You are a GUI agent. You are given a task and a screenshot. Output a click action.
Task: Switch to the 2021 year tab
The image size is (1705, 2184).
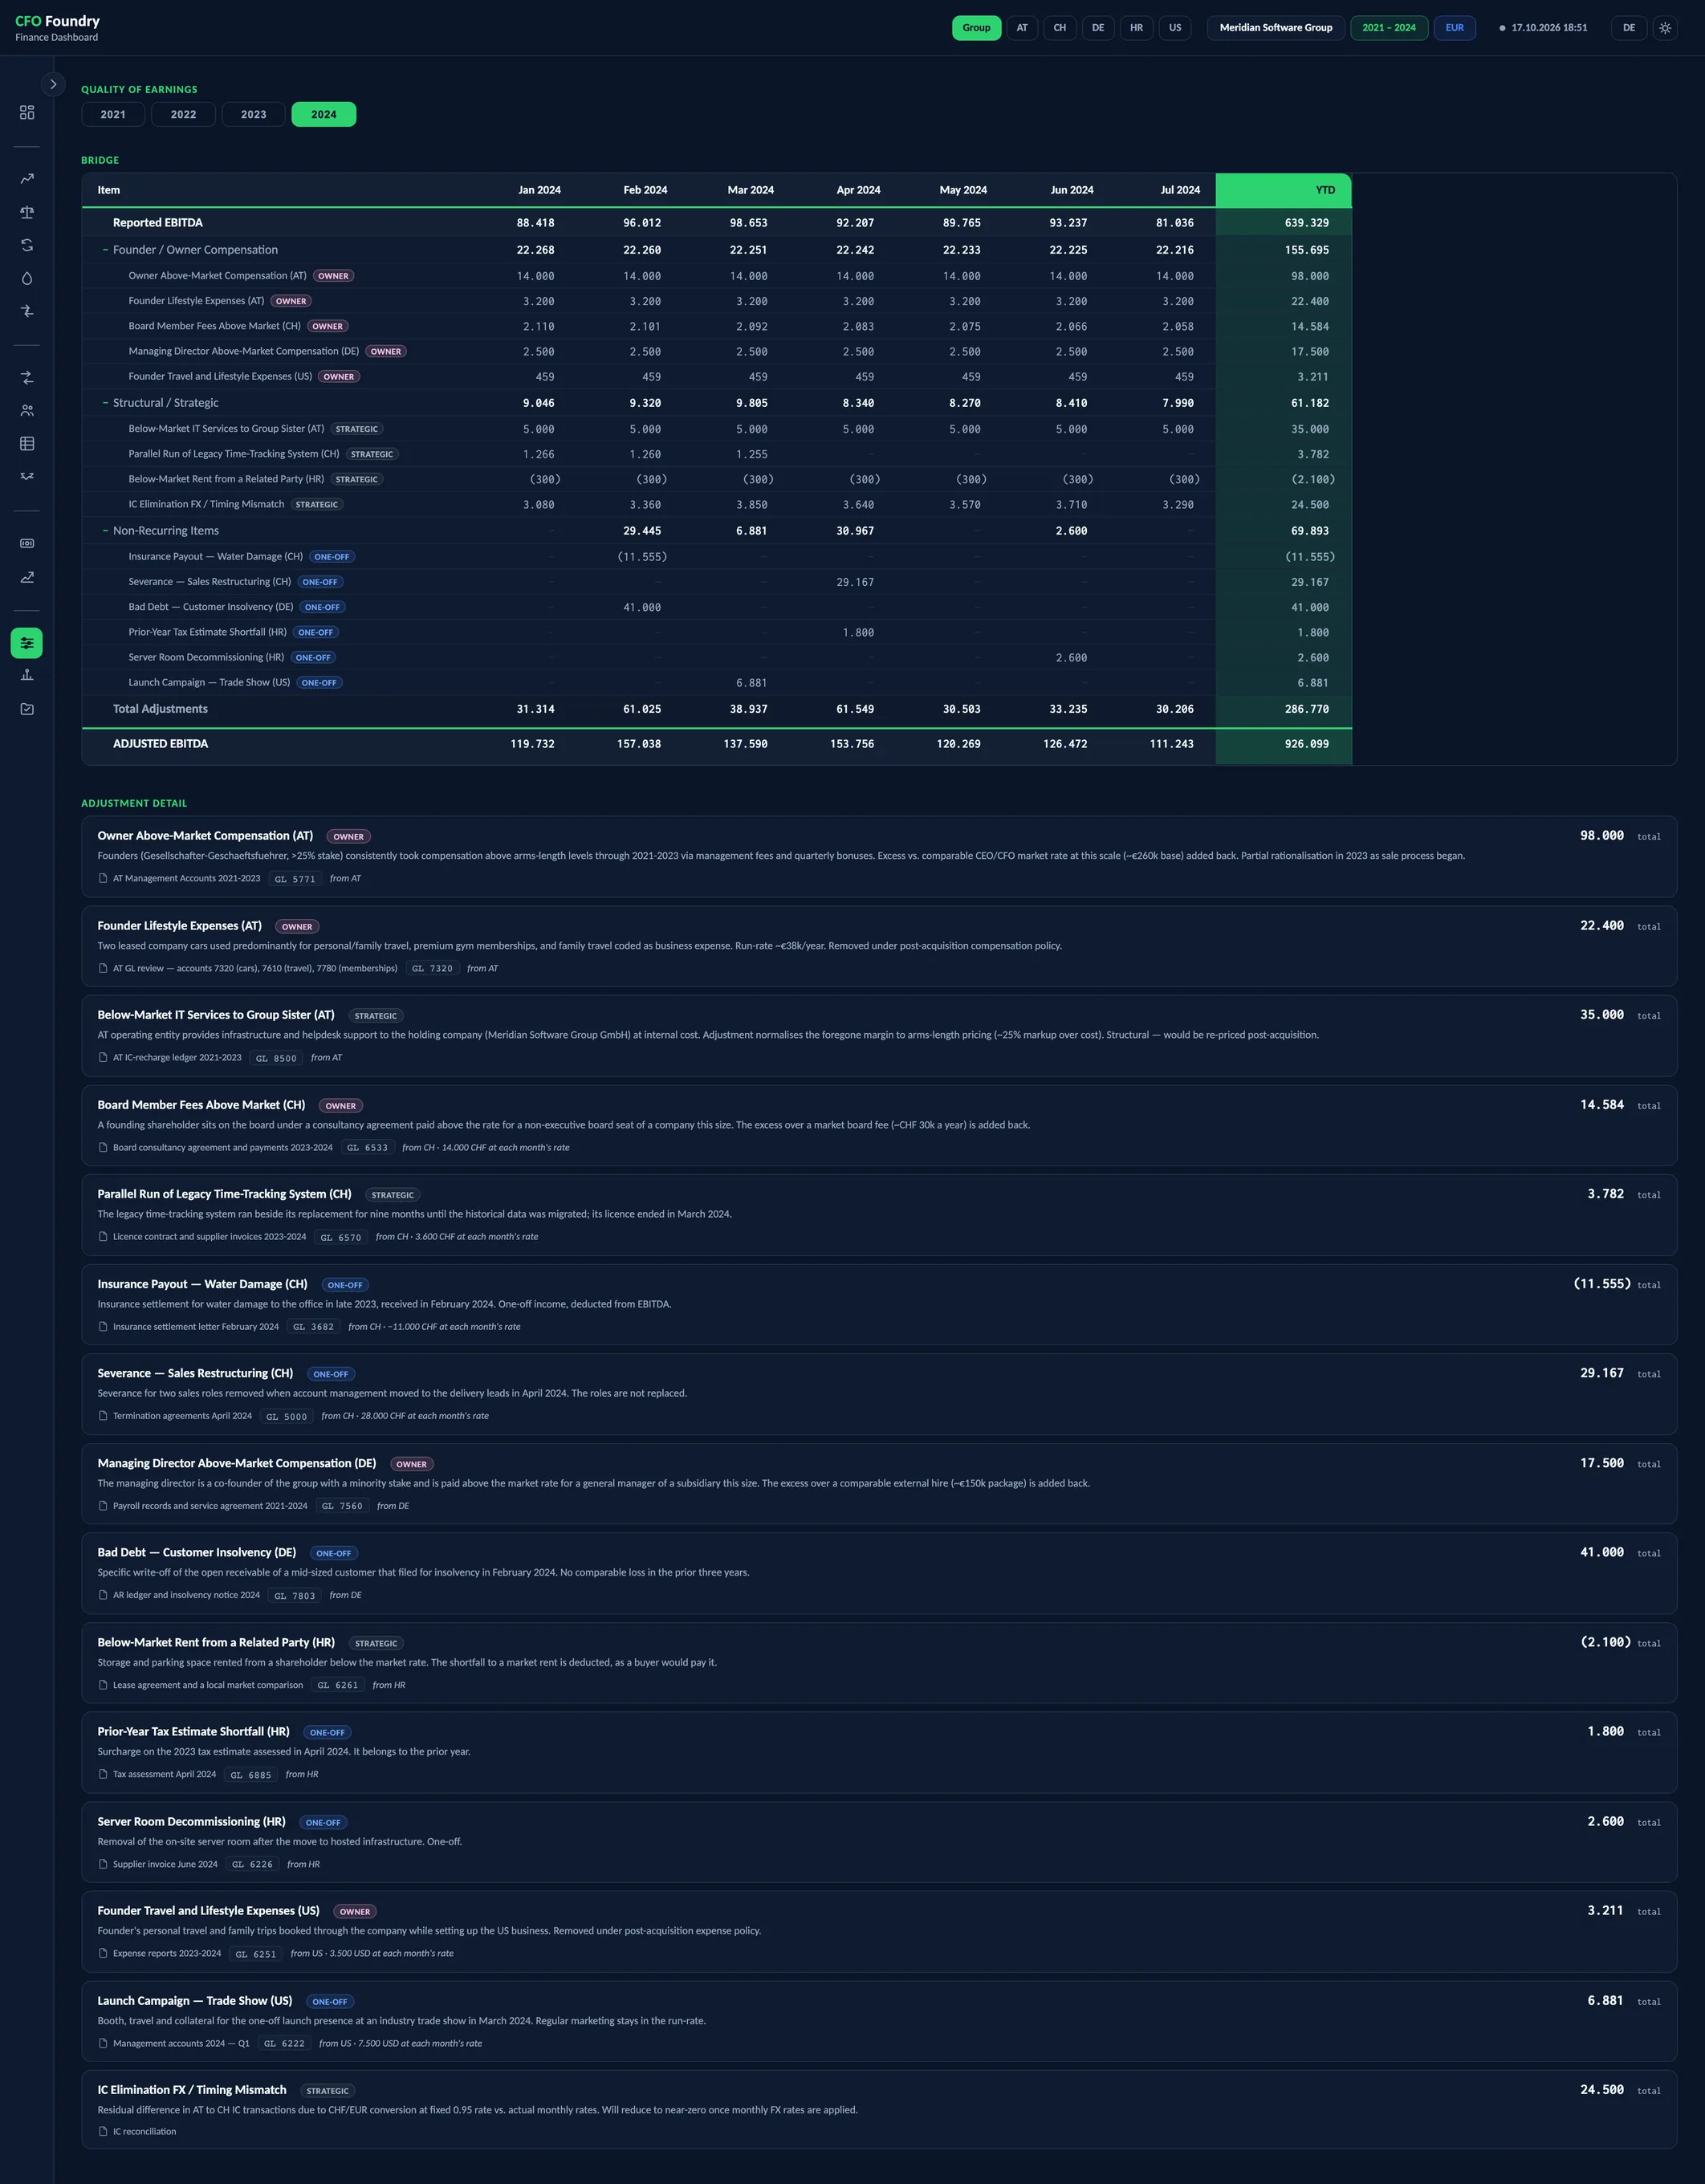(113, 114)
